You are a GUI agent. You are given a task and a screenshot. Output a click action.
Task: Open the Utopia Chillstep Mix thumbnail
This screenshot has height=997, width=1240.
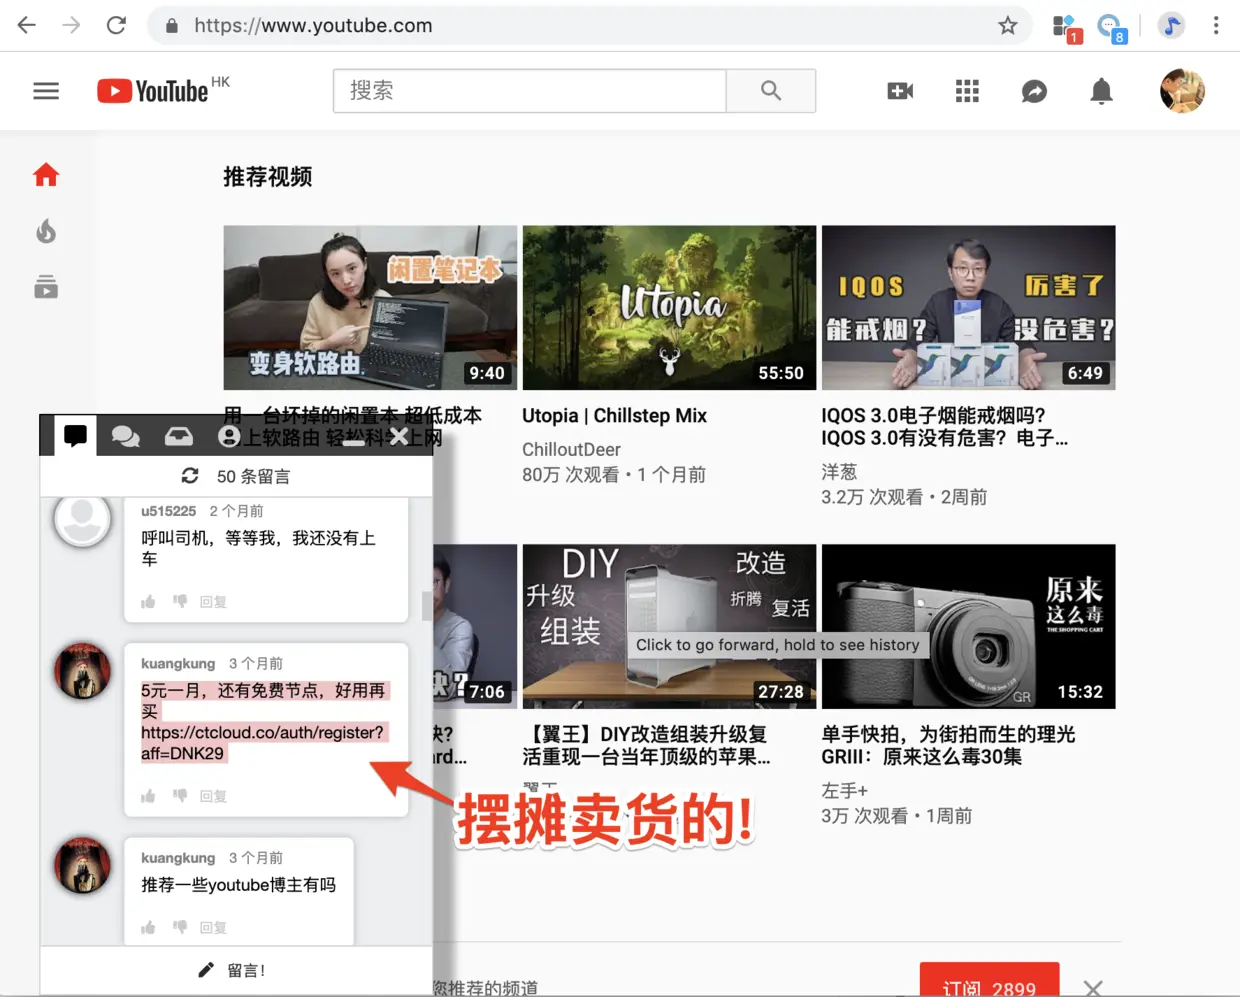click(x=669, y=307)
